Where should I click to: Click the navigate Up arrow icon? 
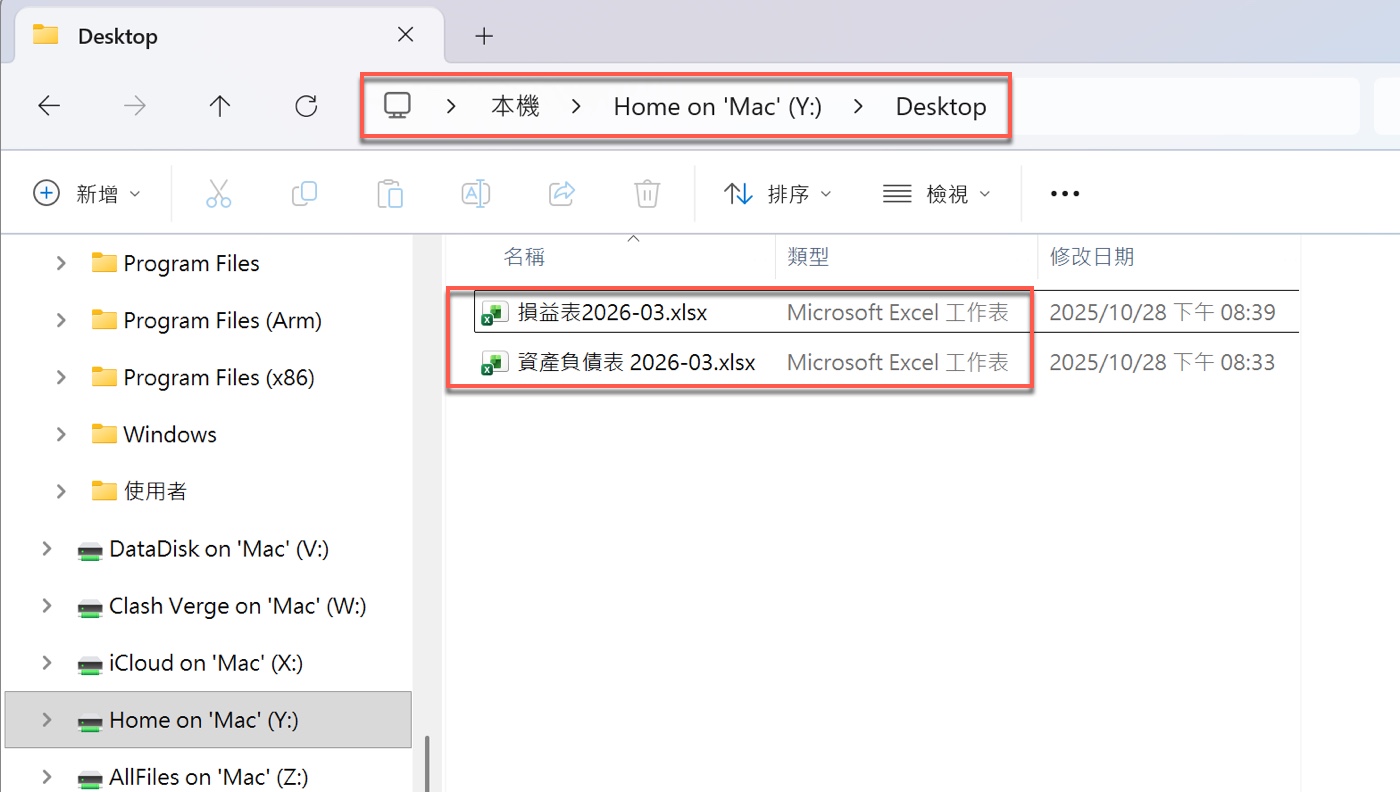[219, 105]
